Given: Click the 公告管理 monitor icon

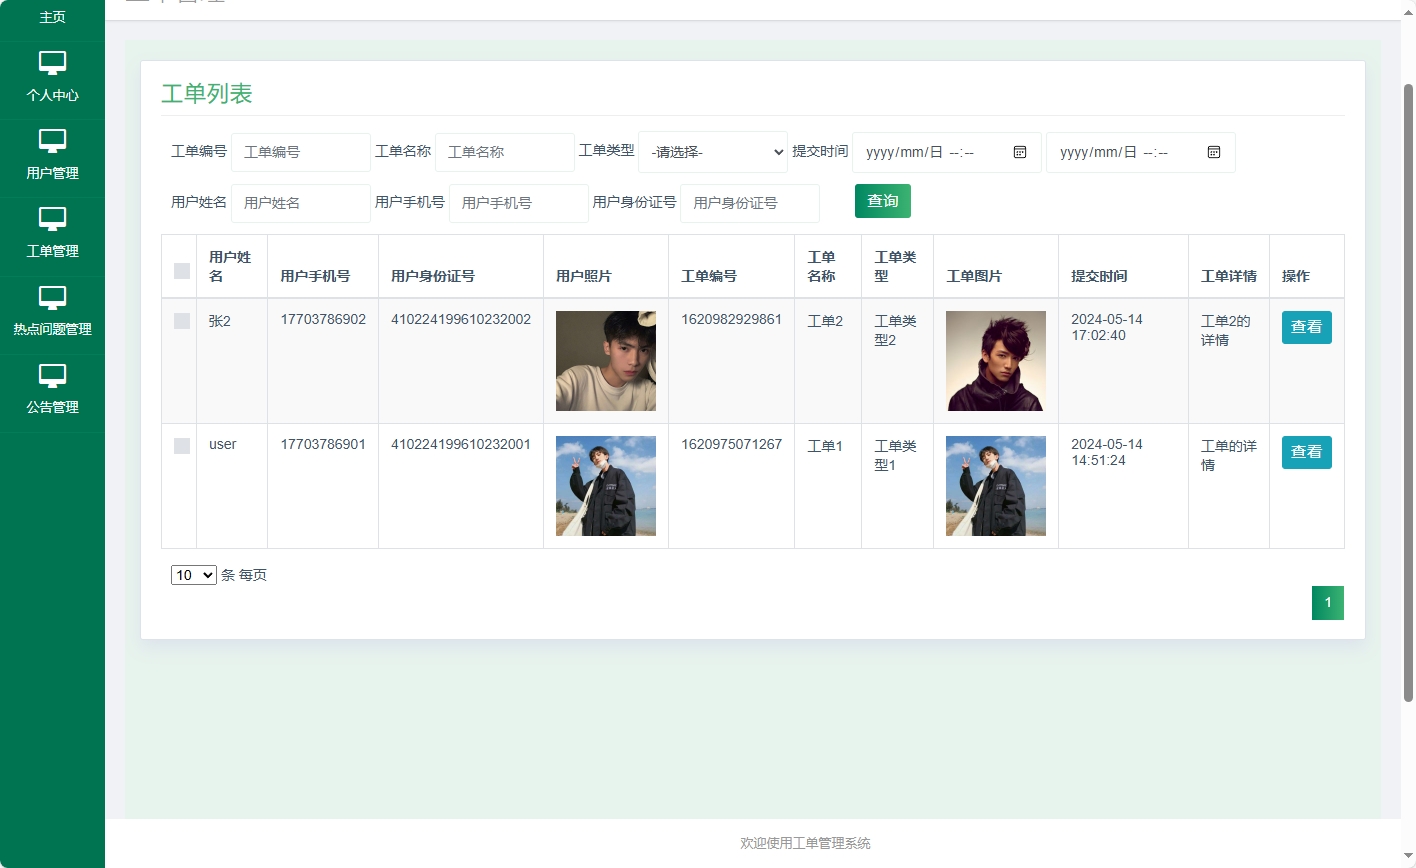Looking at the screenshot, I should coord(52,375).
